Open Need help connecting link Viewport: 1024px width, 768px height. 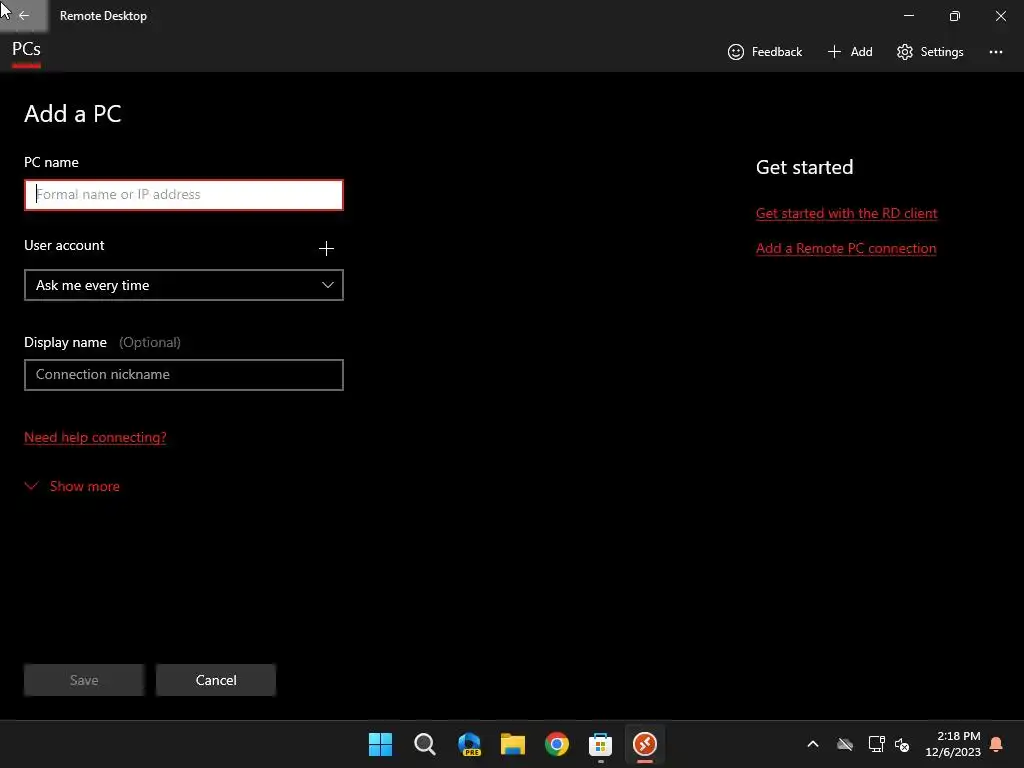click(x=95, y=437)
